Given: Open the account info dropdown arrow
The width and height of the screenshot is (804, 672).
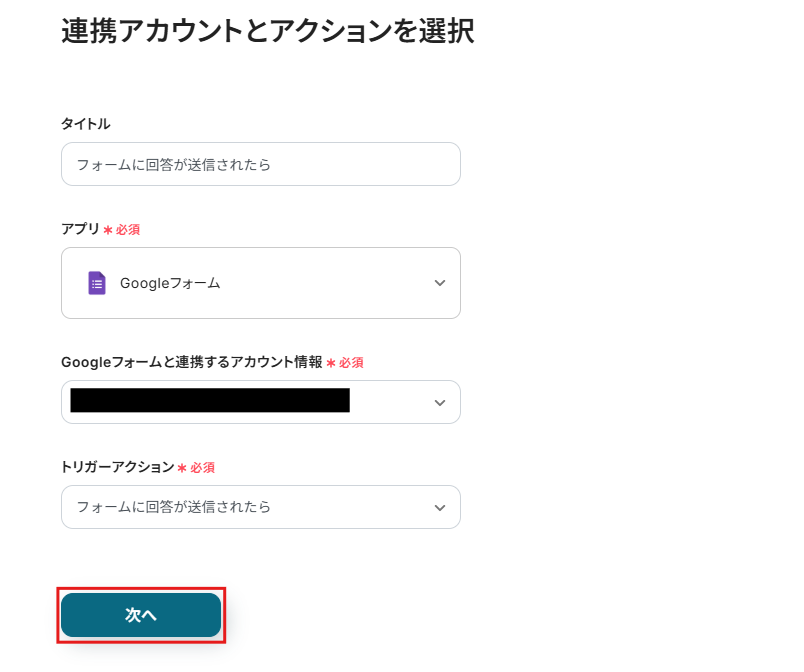Looking at the screenshot, I should point(440,402).
